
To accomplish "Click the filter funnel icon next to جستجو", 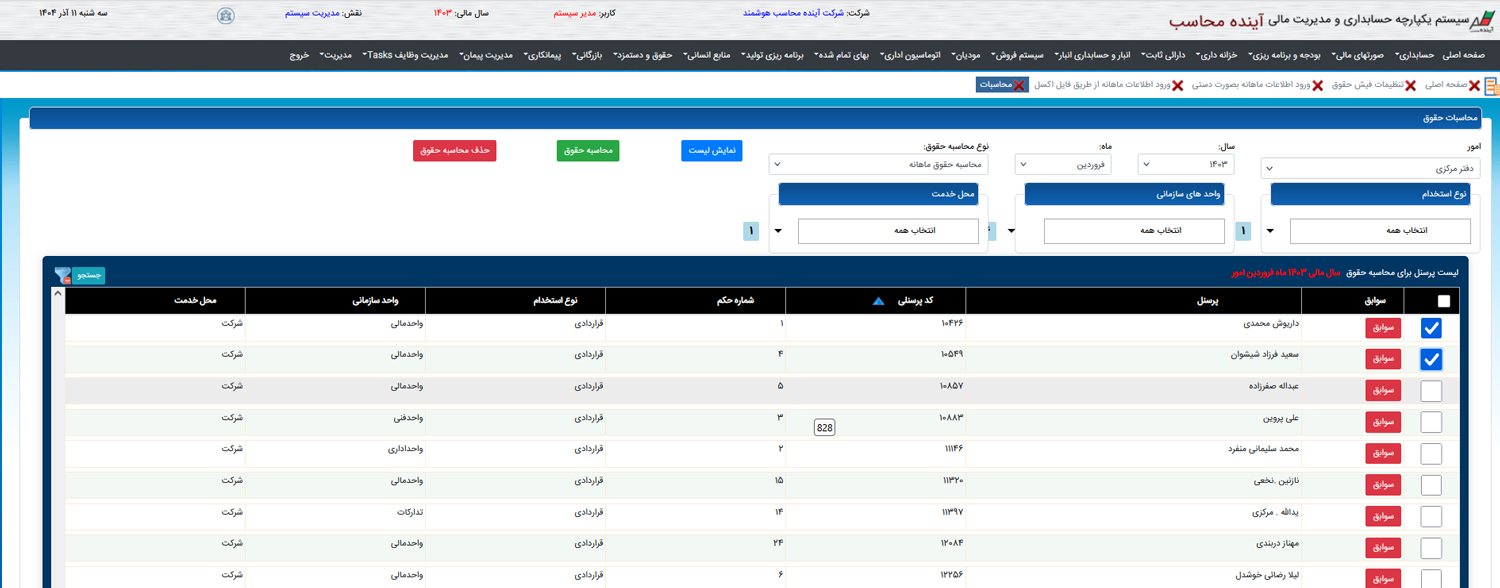I will tap(62, 275).
